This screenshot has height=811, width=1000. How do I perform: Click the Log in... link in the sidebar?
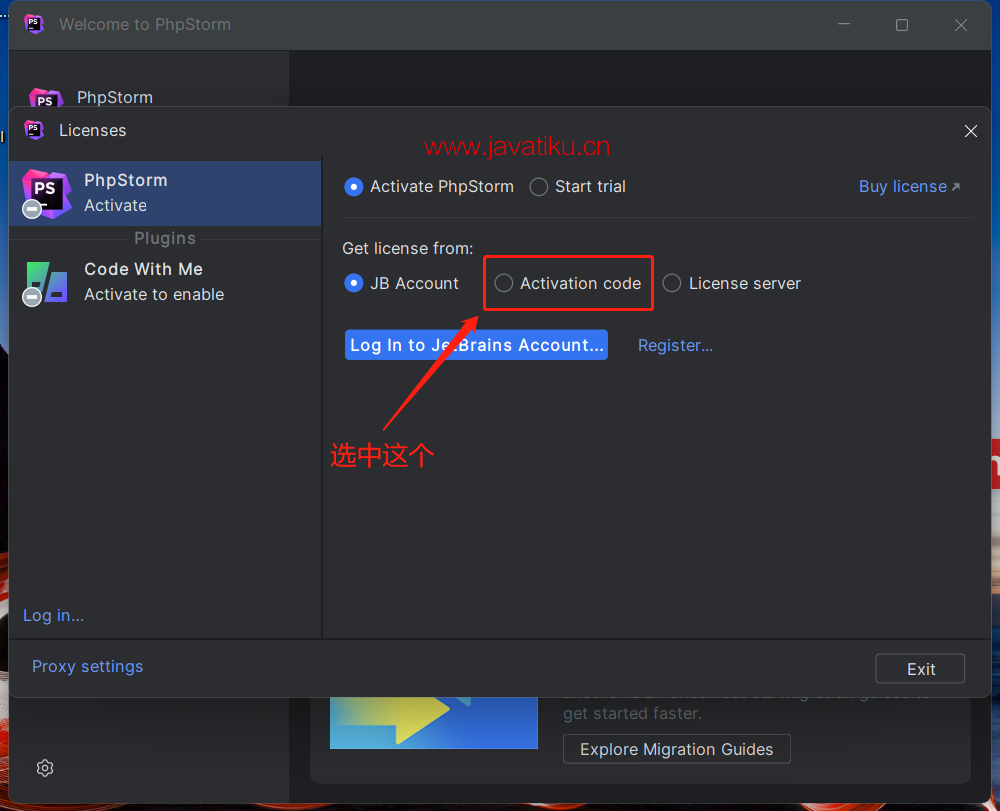point(54,616)
